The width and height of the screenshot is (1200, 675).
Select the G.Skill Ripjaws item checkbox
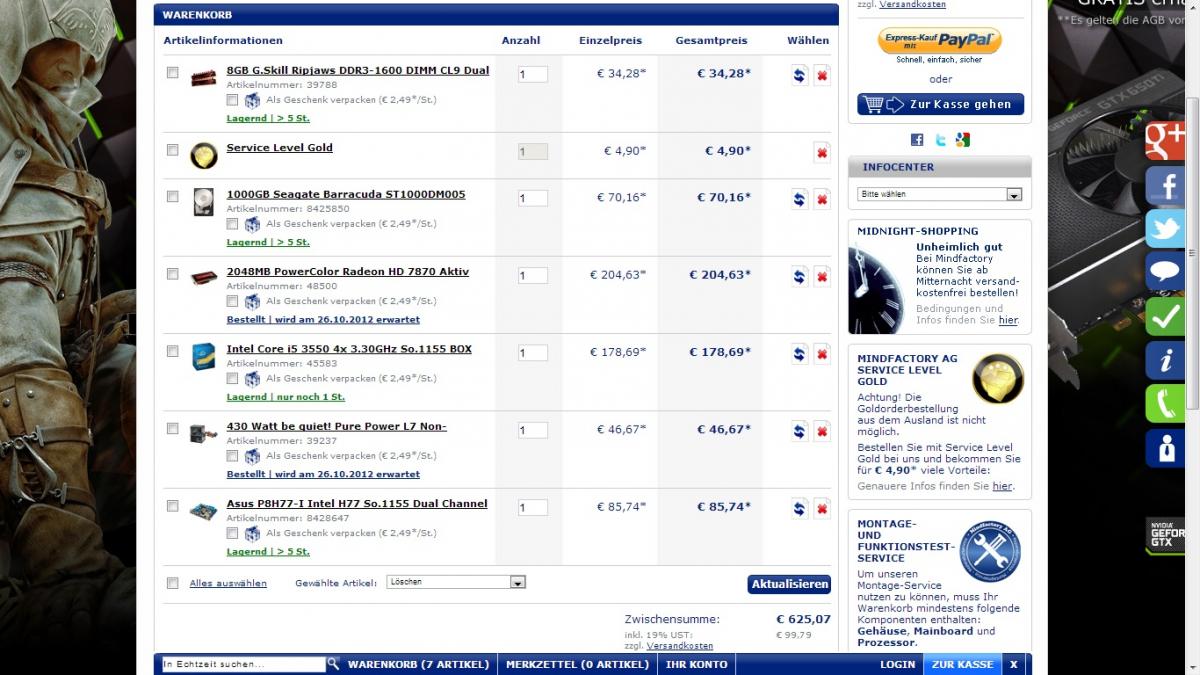(172, 73)
